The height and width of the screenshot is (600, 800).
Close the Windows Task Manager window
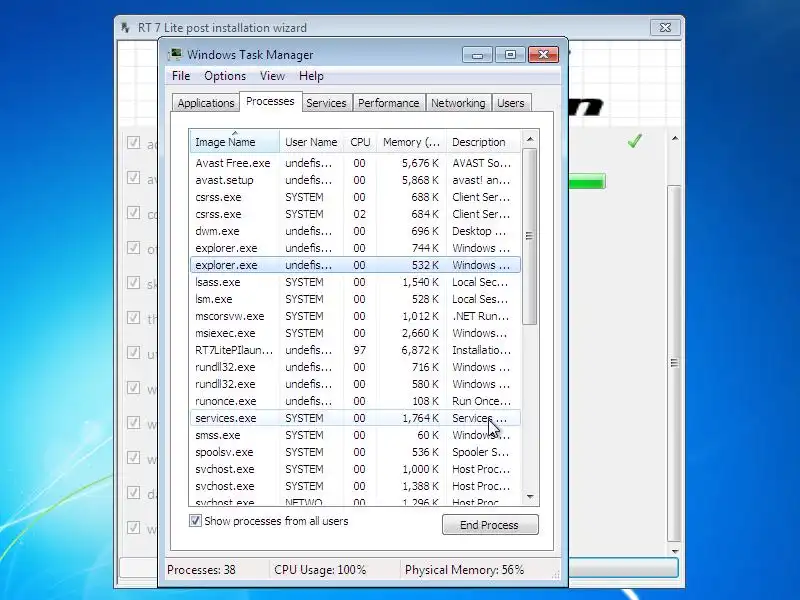point(543,55)
